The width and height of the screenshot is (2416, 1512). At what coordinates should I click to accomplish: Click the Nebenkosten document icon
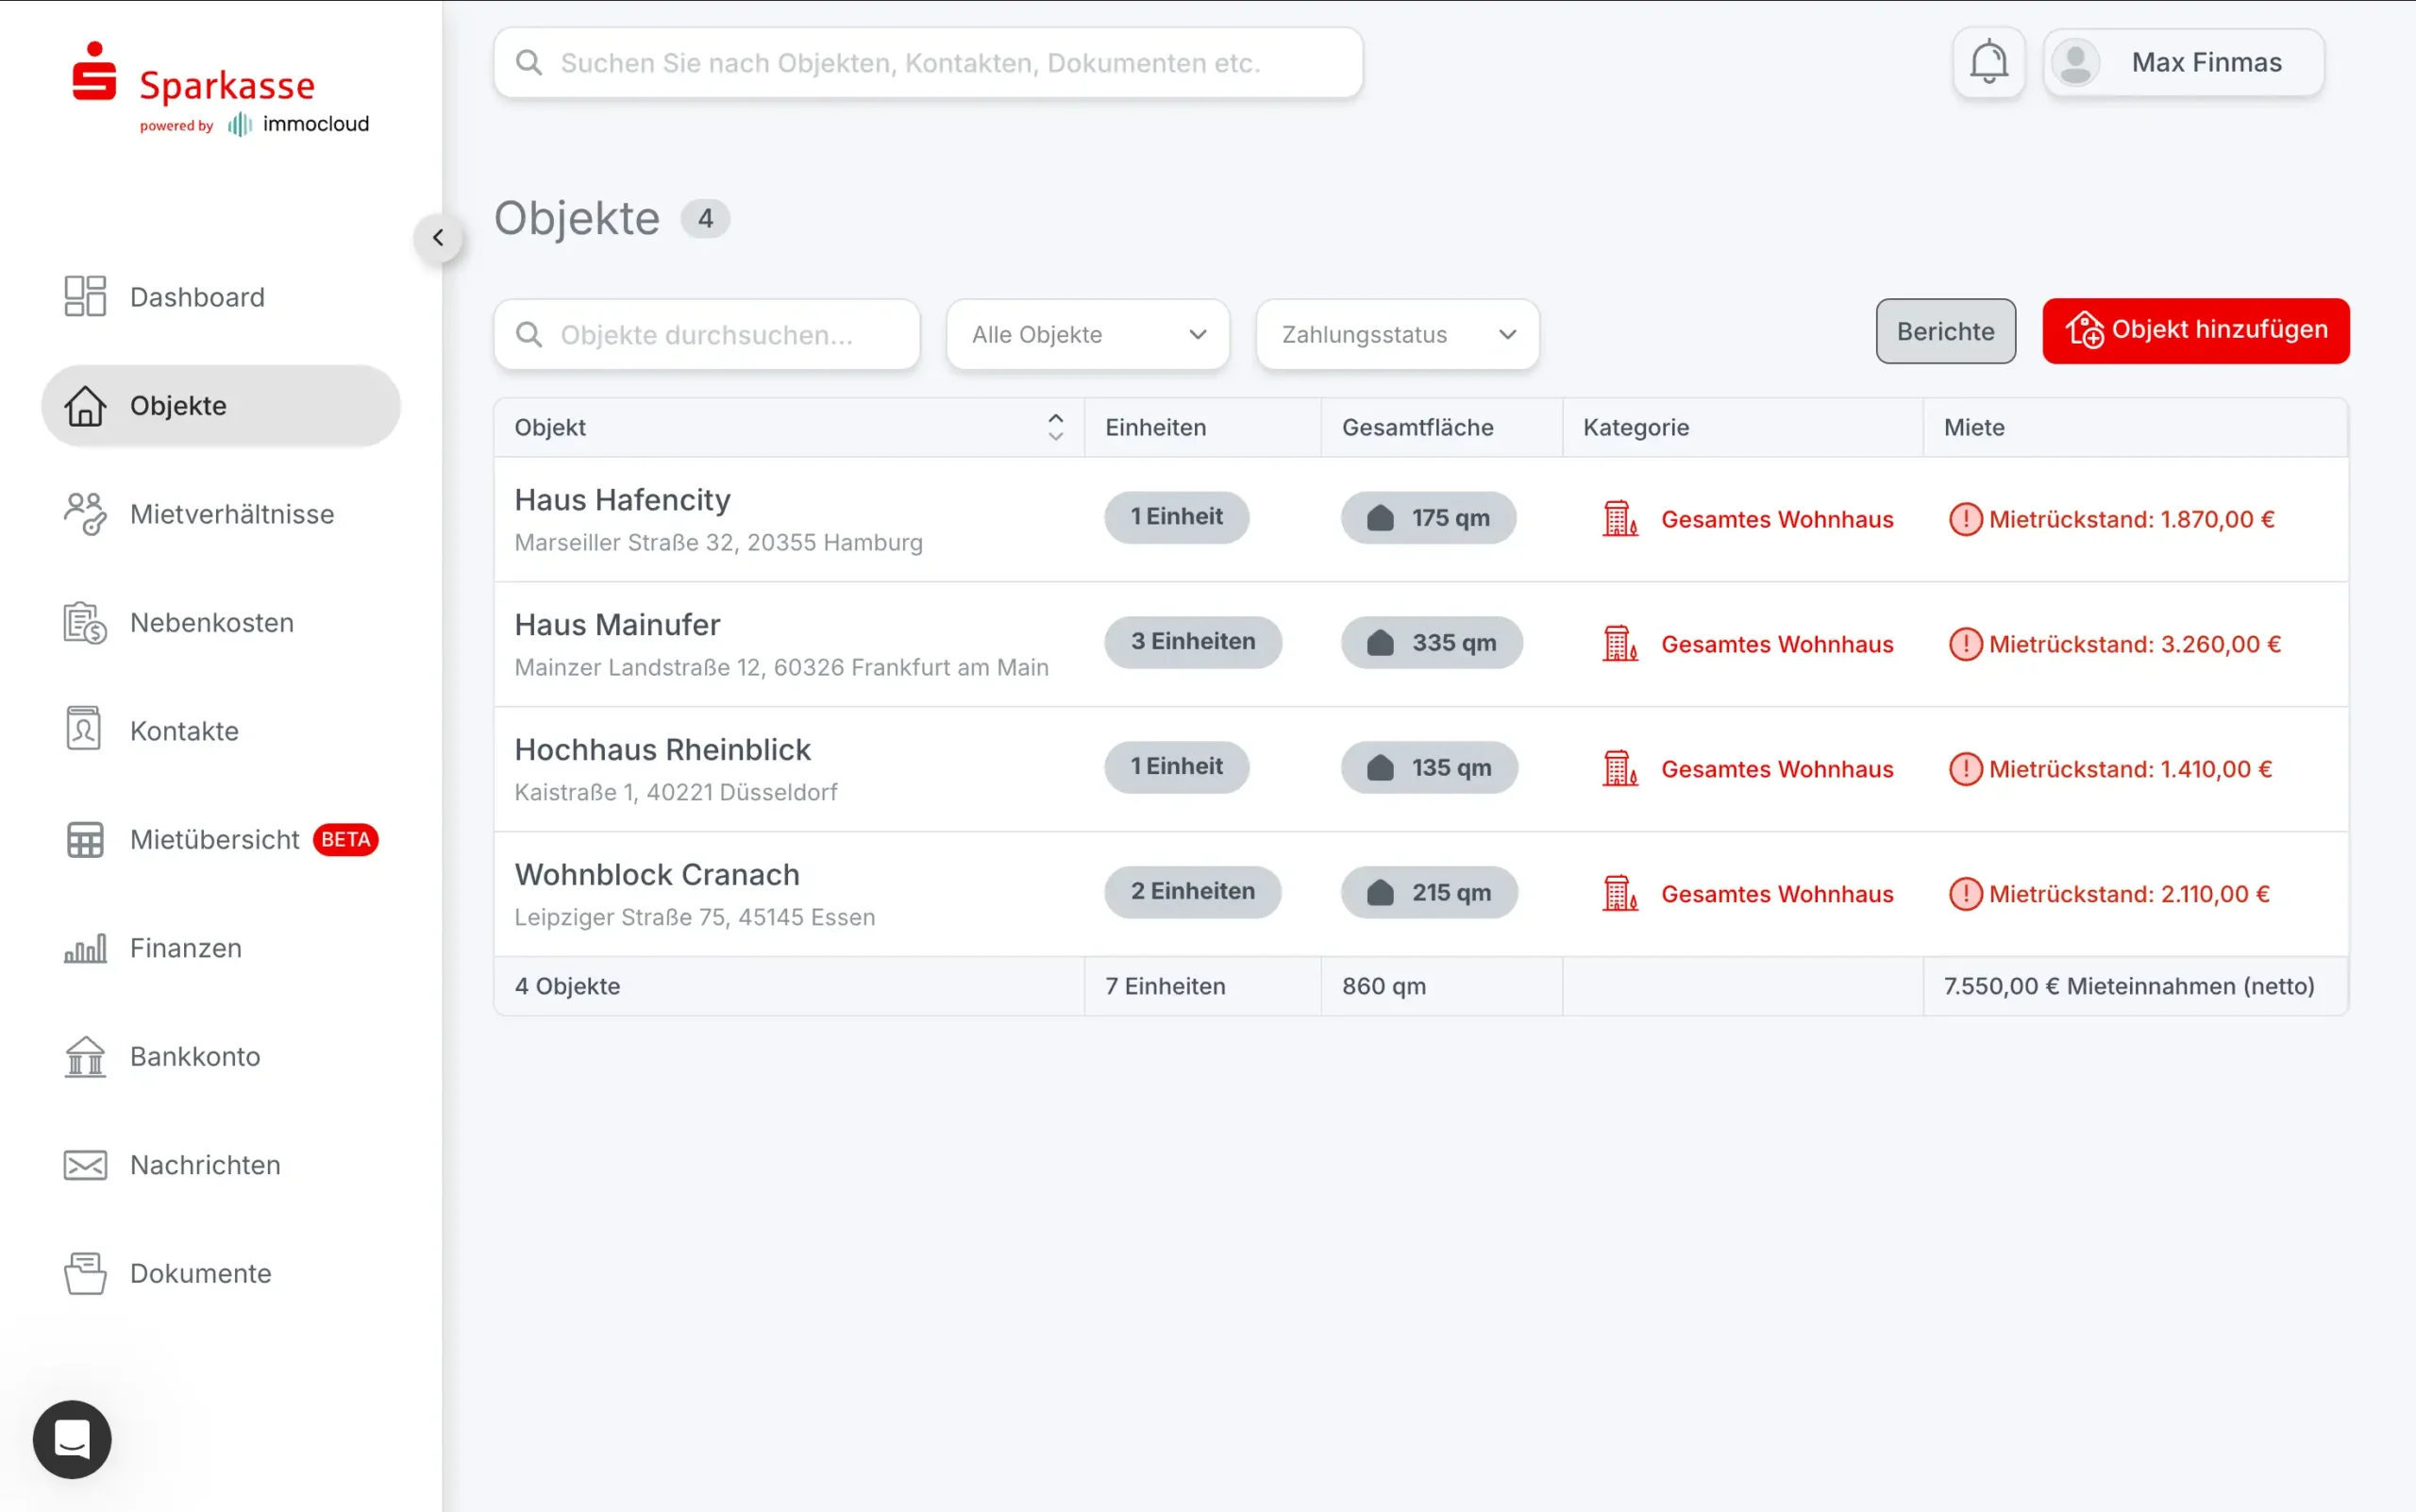(85, 622)
